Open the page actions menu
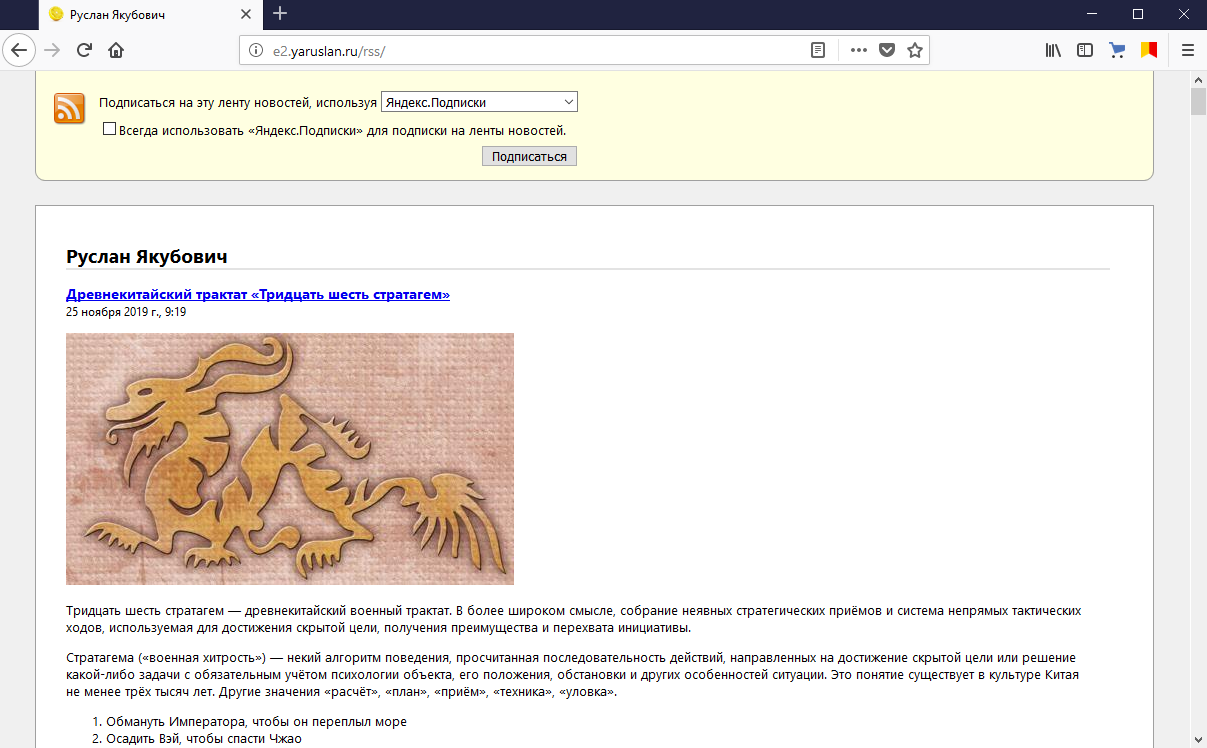 click(x=859, y=50)
